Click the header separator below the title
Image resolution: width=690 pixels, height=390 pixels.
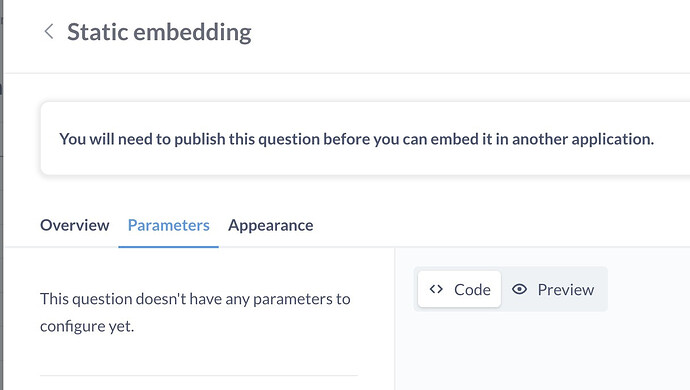(x=347, y=73)
